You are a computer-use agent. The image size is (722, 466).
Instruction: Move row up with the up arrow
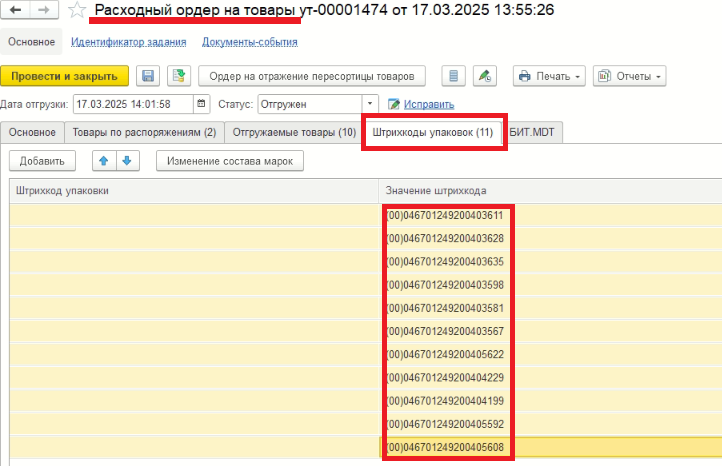(x=103, y=161)
